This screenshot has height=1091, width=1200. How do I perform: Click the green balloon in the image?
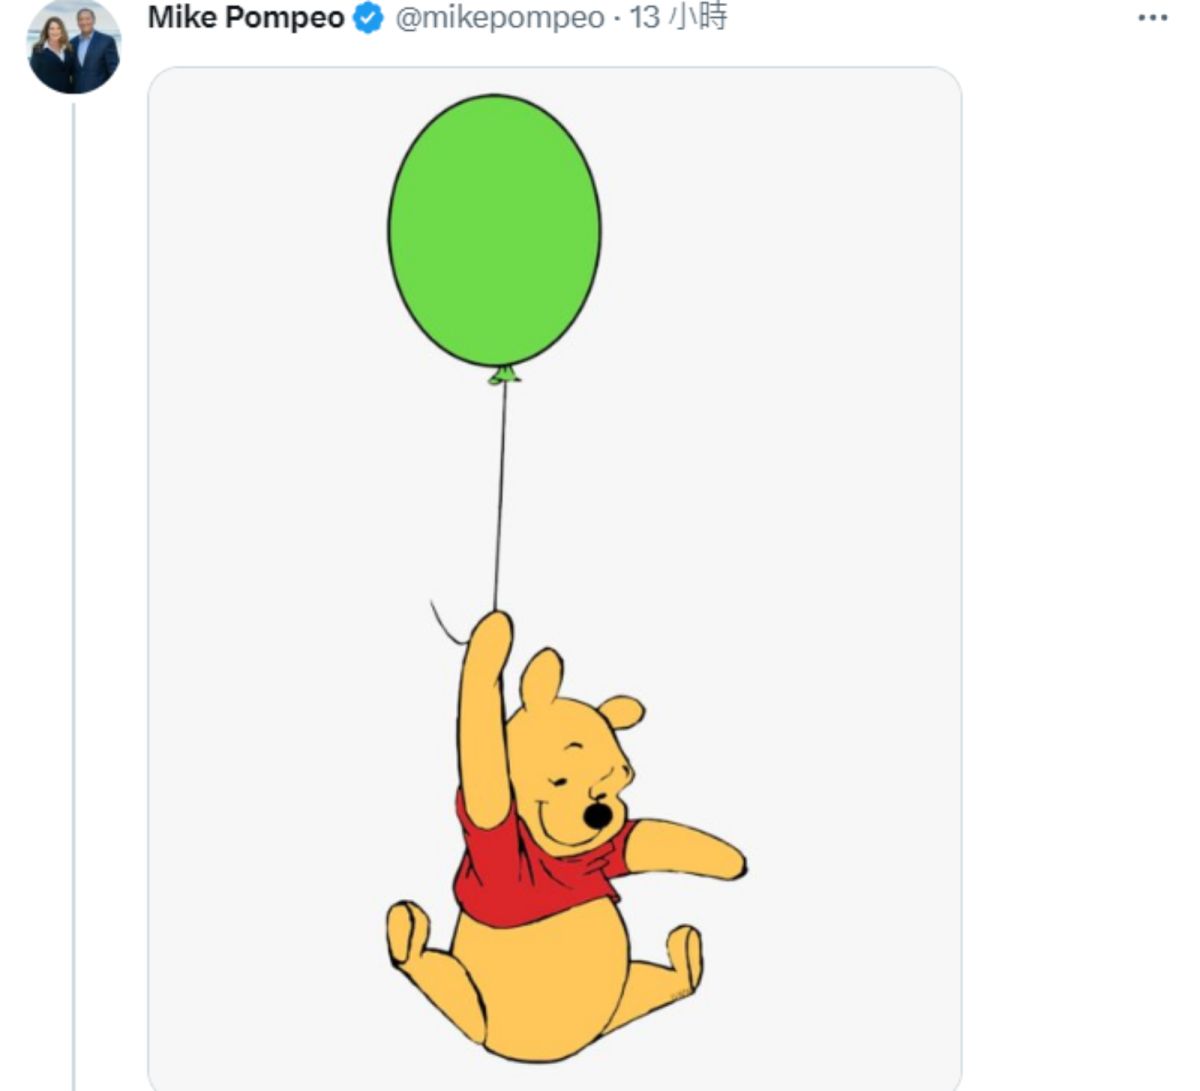[x=494, y=230]
